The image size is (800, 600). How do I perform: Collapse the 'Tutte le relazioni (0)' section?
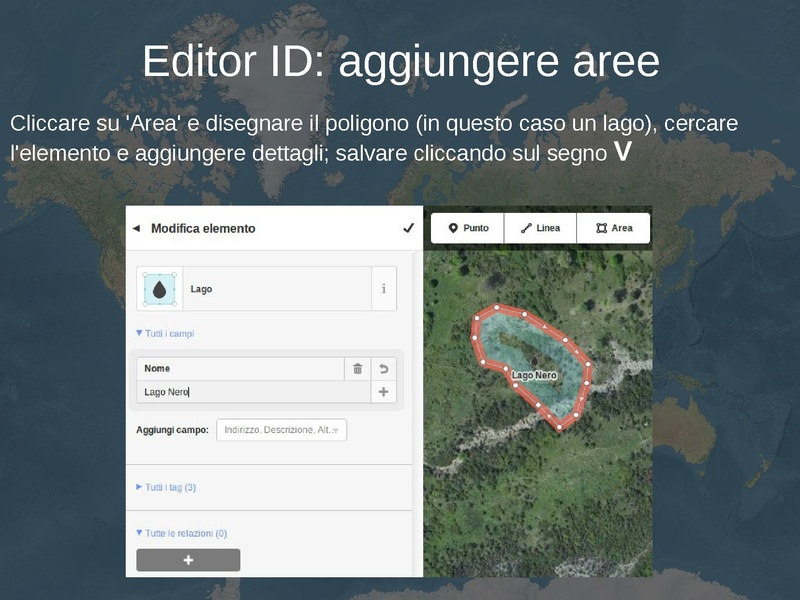coord(181,533)
